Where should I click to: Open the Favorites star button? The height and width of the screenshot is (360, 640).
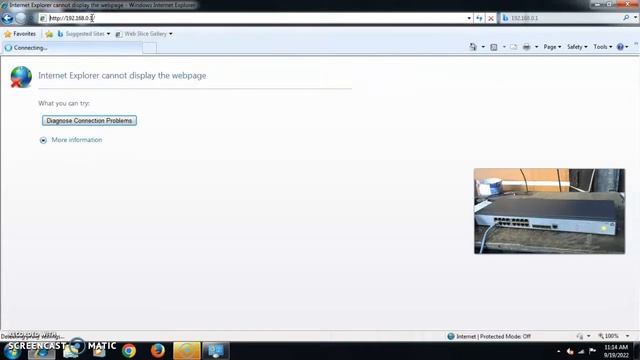tap(20, 34)
